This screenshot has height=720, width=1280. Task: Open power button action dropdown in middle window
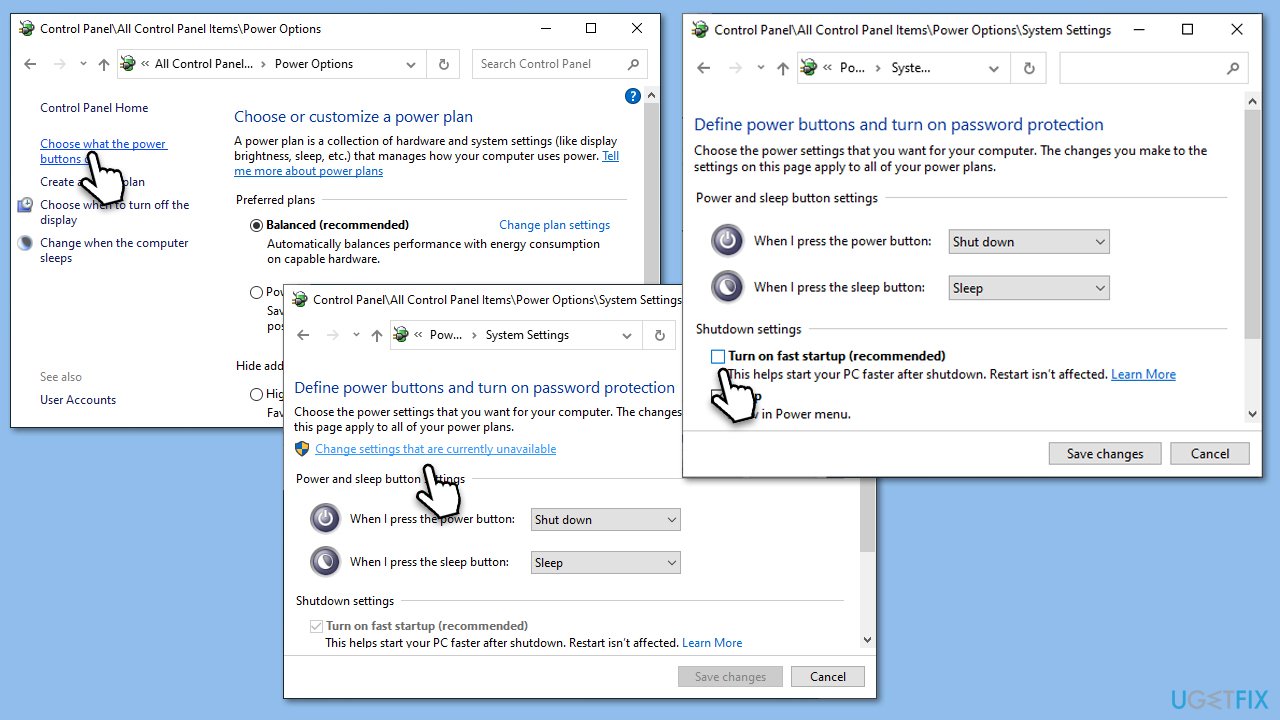coord(605,519)
